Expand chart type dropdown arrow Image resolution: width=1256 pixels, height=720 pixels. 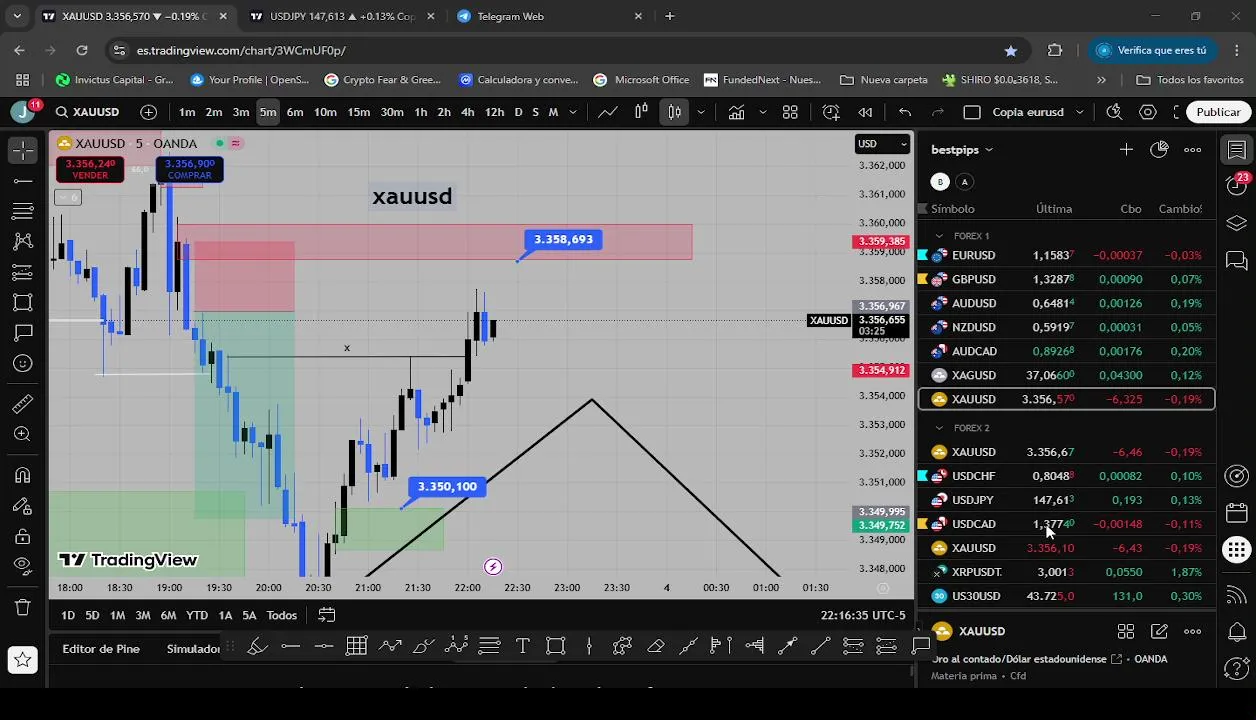point(701,112)
